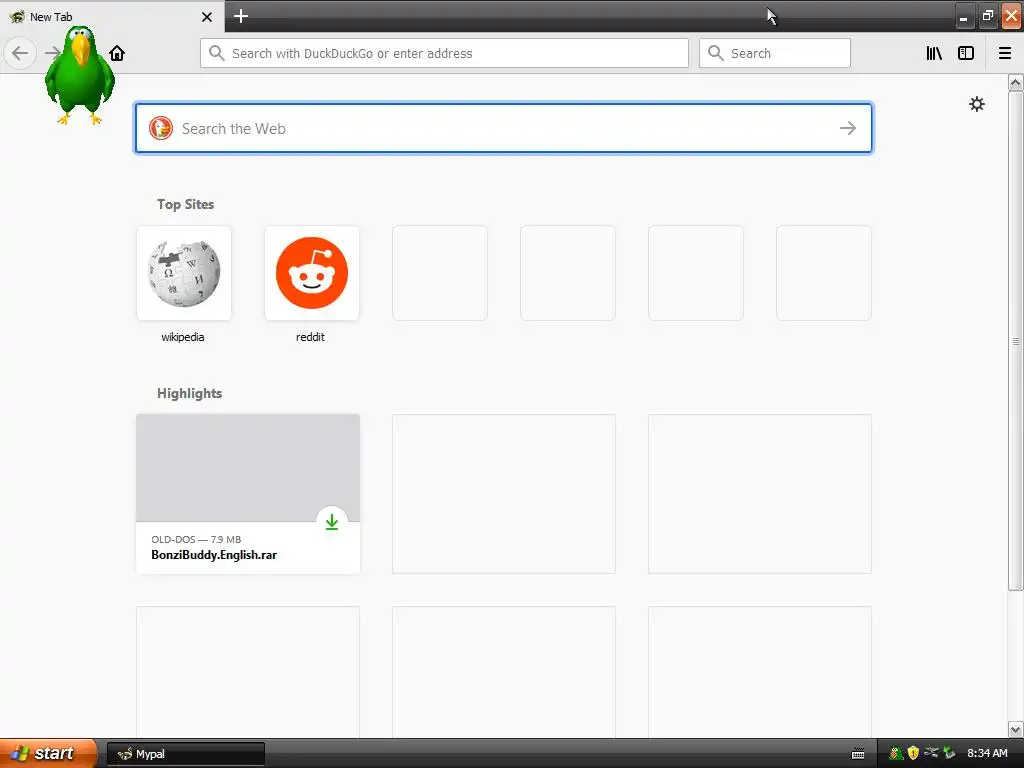1024x768 pixels.
Task: Focus the address bar field
Action: point(444,53)
